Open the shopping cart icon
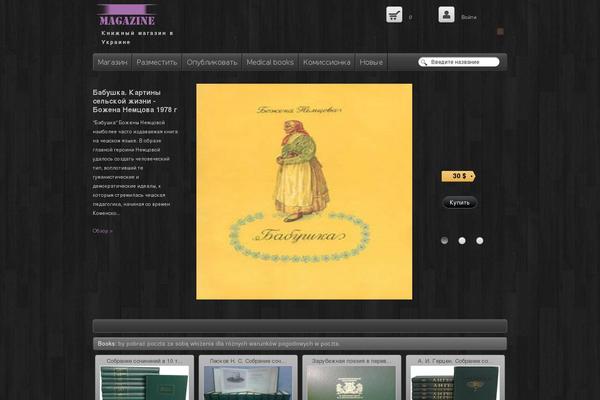This screenshot has width=600, height=400. pos(394,15)
